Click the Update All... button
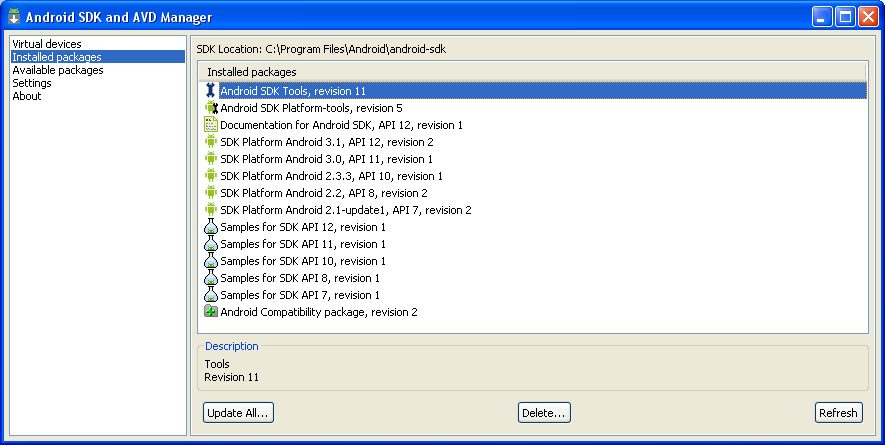 [x=238, y=412]
